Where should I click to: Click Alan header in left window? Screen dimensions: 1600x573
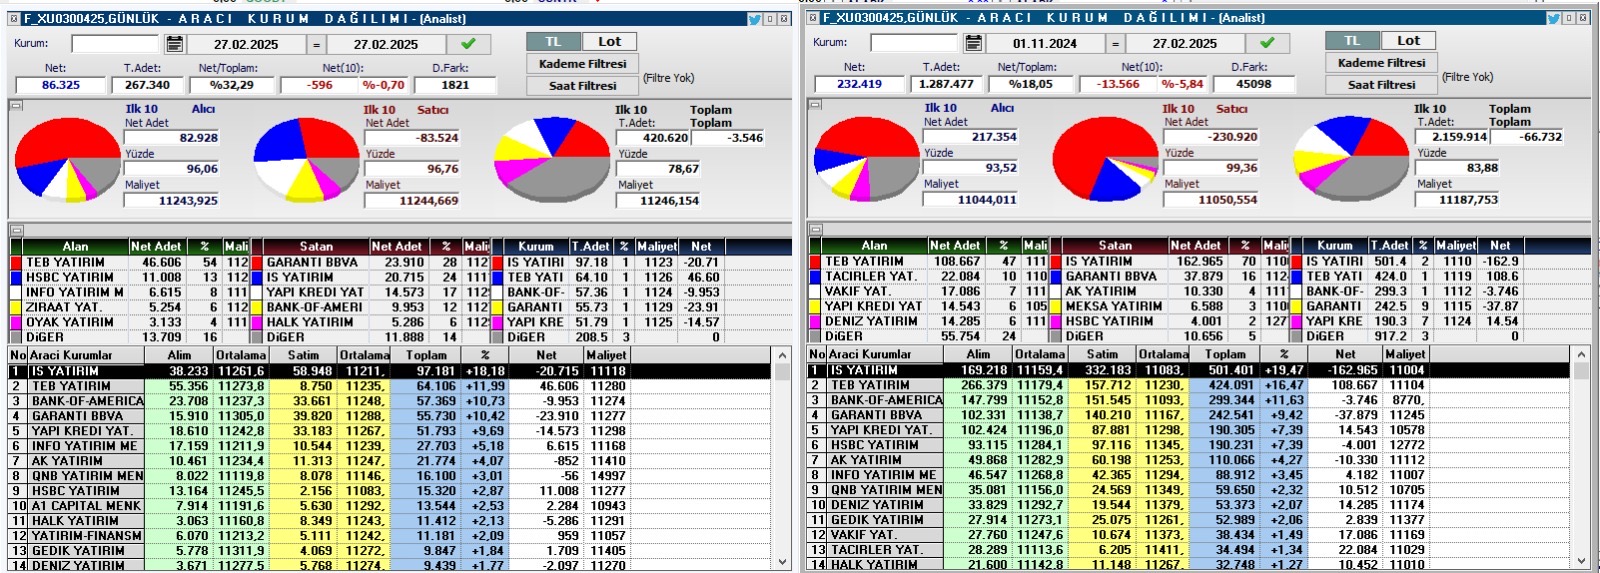click(x=75, y=246)
